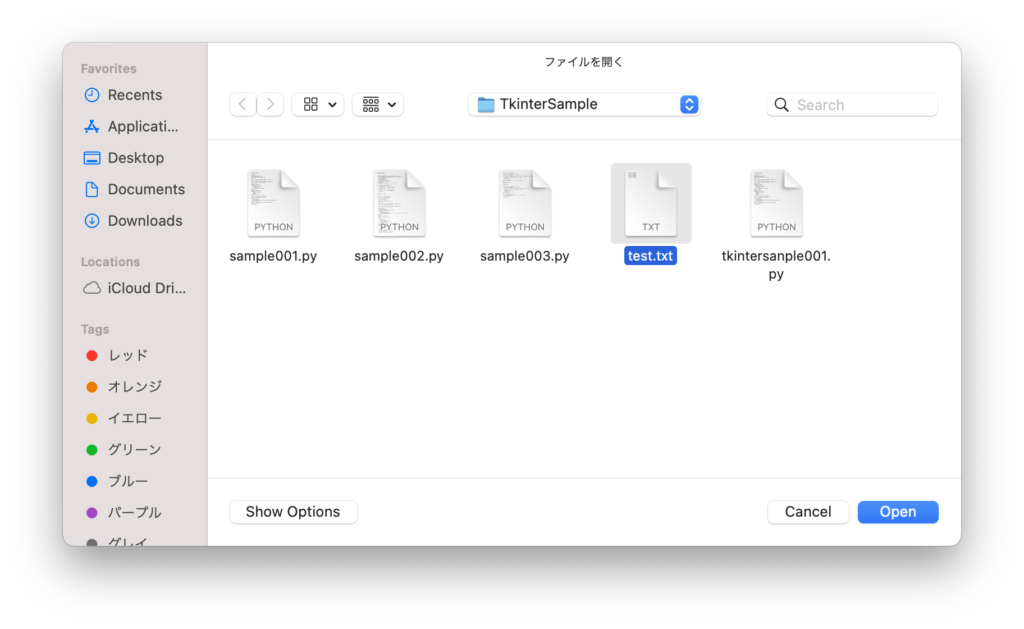1024x629 pixels.
Task: Click the Search field
Action: [x=852, y=105]
